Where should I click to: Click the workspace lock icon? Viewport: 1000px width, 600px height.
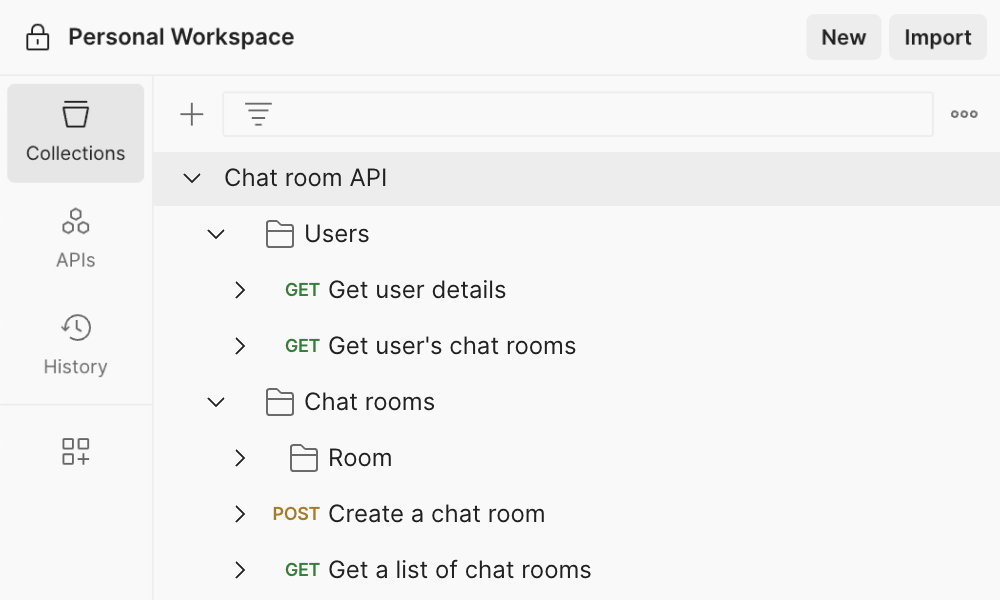click(37, 38)
